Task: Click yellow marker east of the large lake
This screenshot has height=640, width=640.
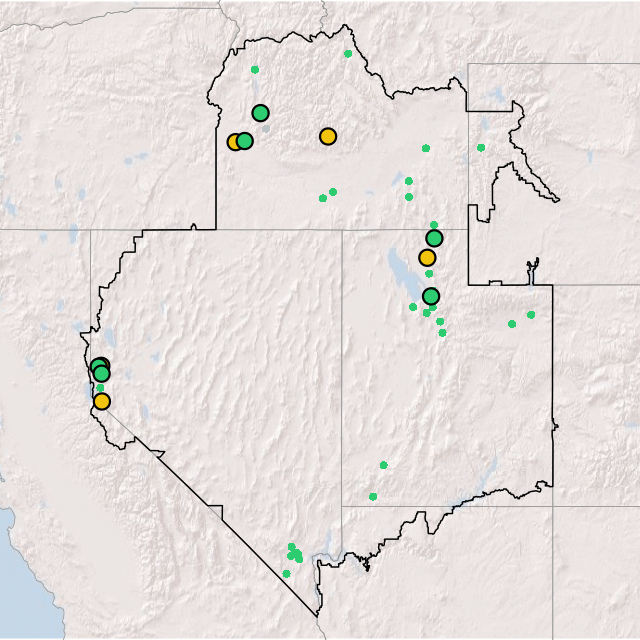Action: pos(427,258)
